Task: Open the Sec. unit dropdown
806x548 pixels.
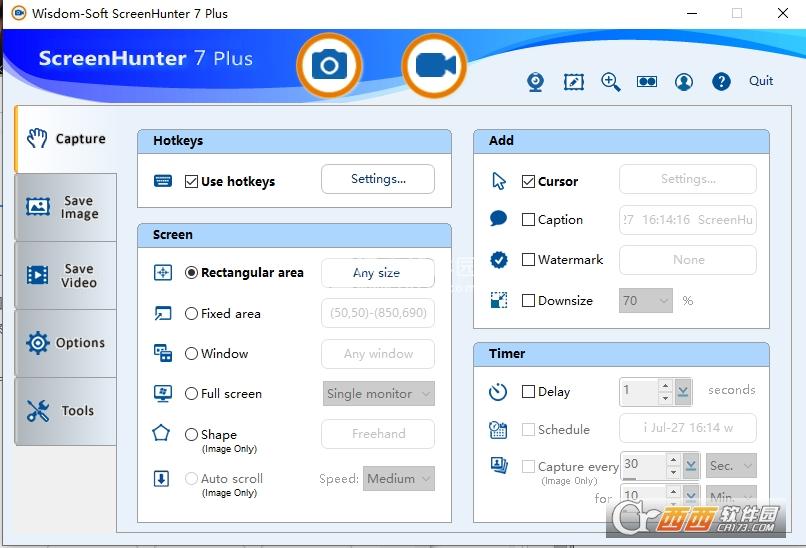Action: click(x=731, y=466)
